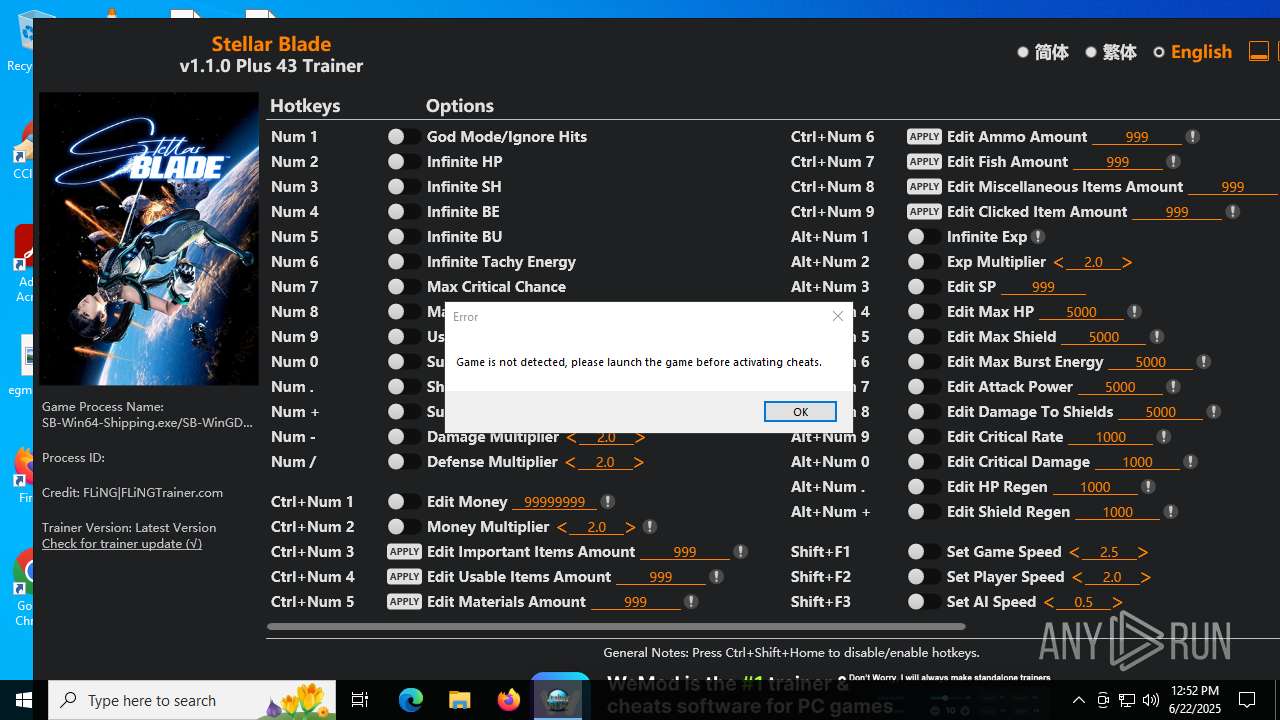Enable Infinite BE option
The image size is (1280, 720).
pyautogui.click(x=403, y=212)
